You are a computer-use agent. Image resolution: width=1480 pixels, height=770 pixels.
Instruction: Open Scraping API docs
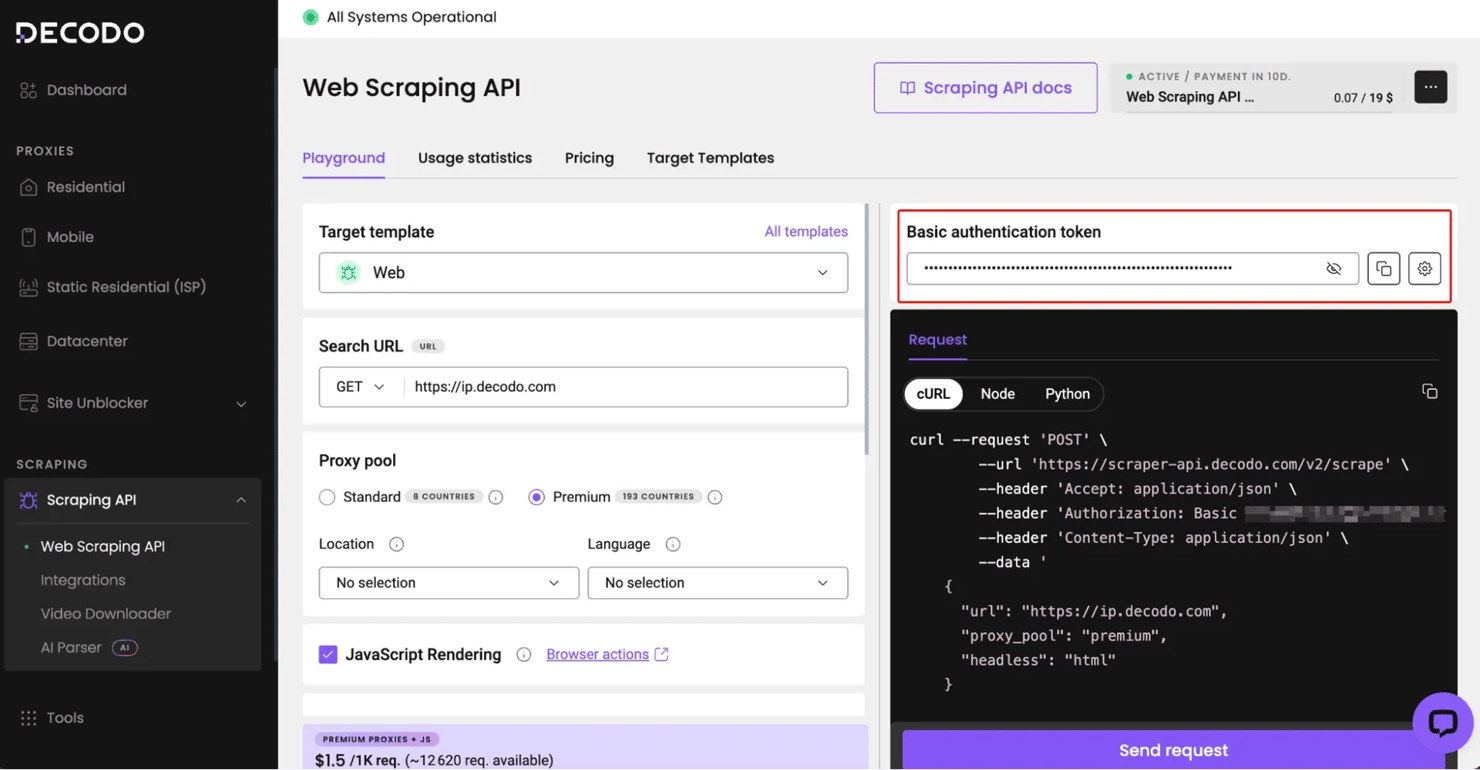click(x=985, y=88)
